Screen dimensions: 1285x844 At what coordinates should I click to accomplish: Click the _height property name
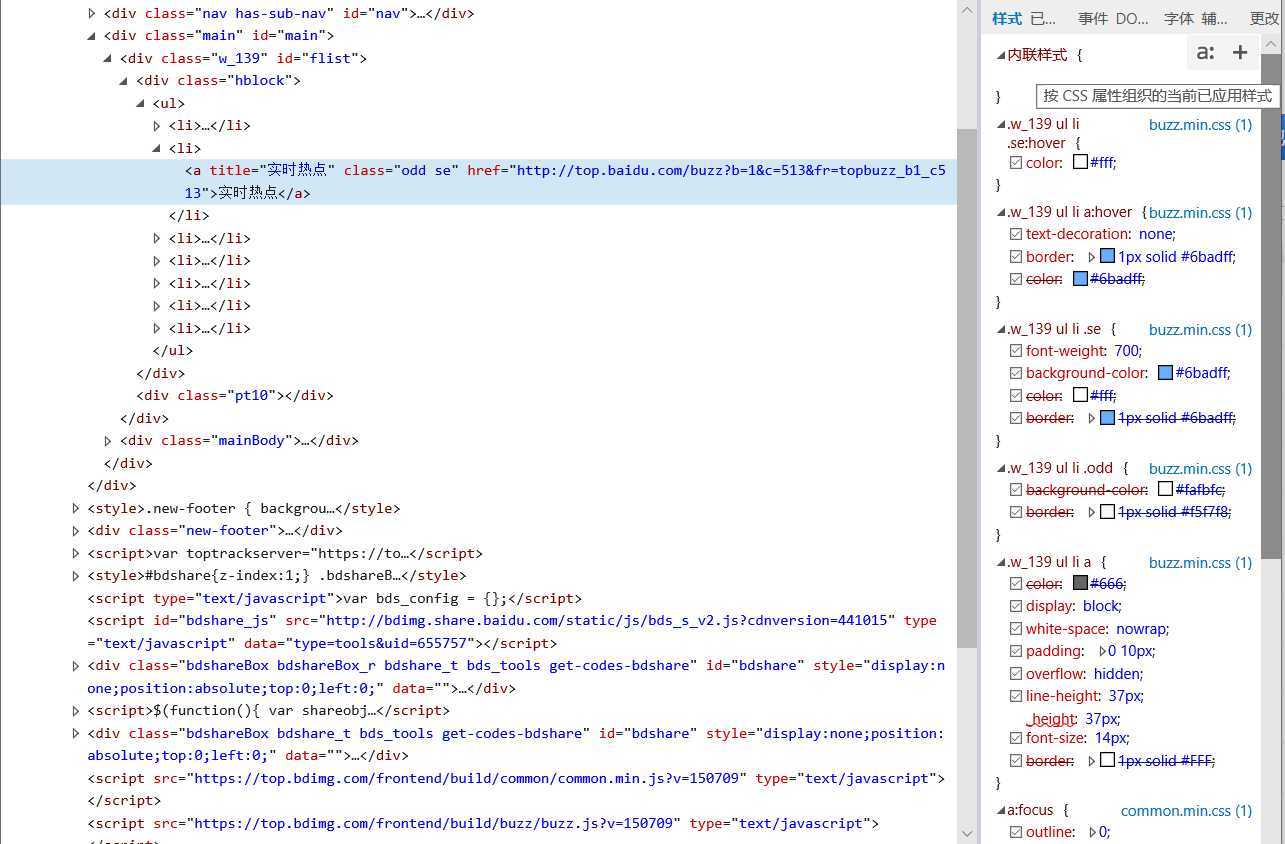(x=1051, y=719)
